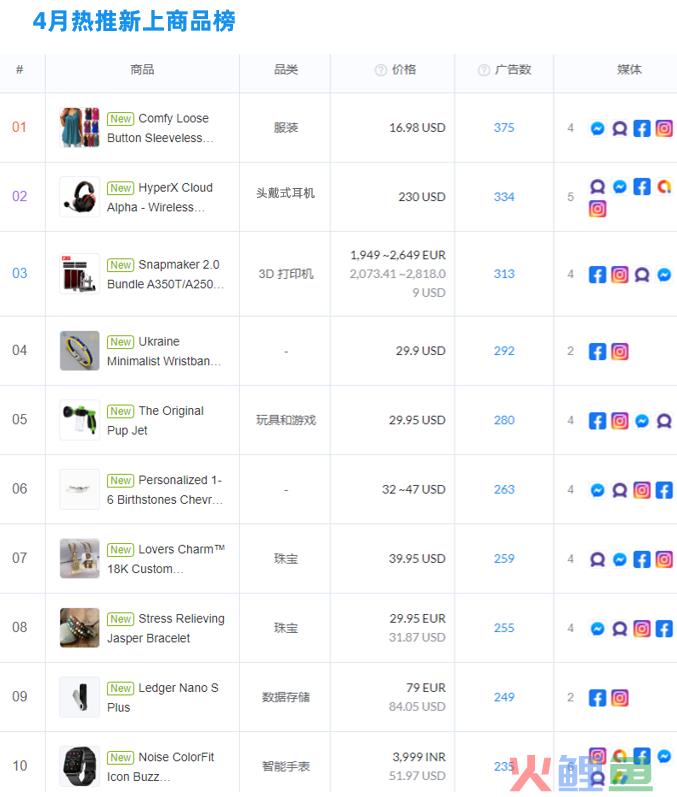Click the Comfy Loose blouse thumbnail
The height and width of the screenshot is (797, 677).
80,127
